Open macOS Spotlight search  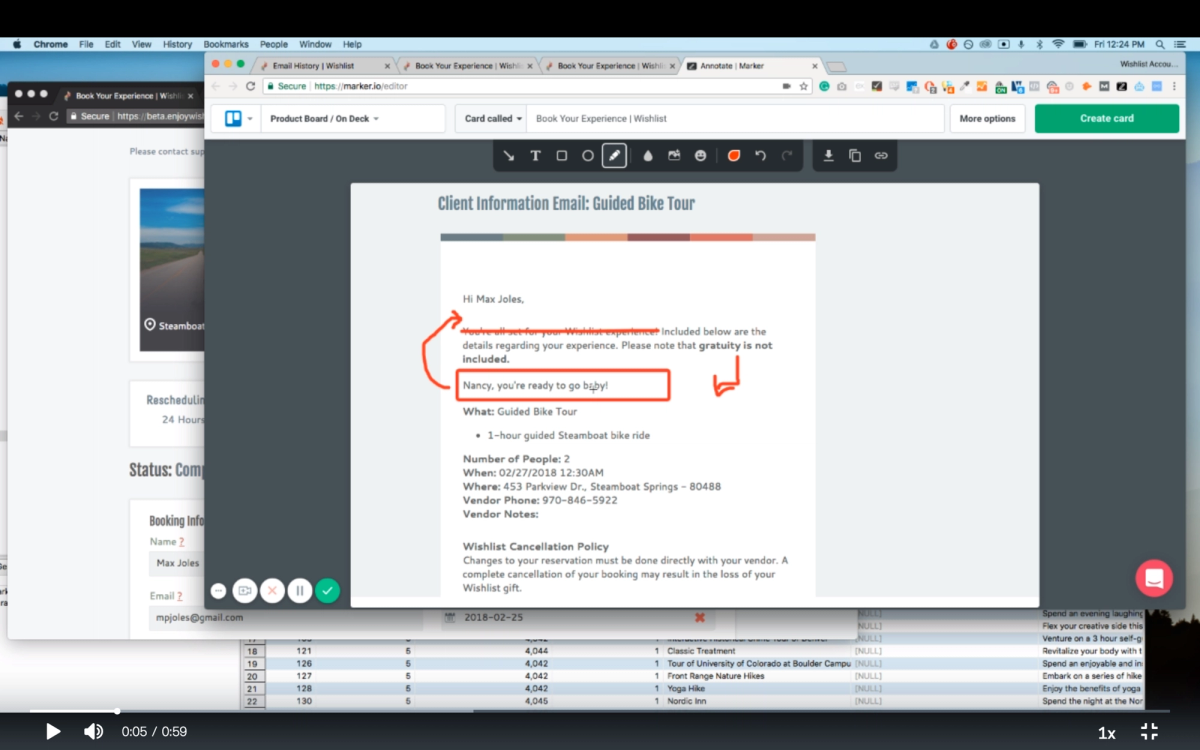[x=1159, y=44]
